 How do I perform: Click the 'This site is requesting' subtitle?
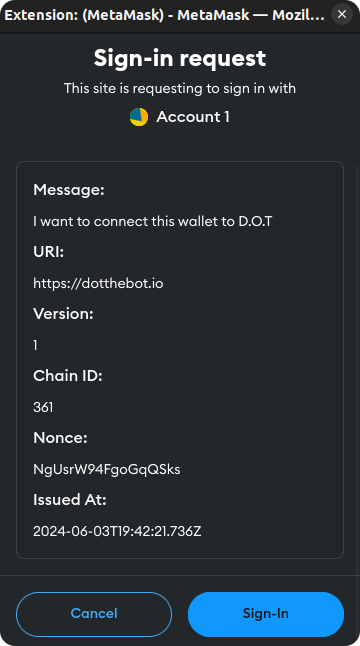tap(180, 88)
